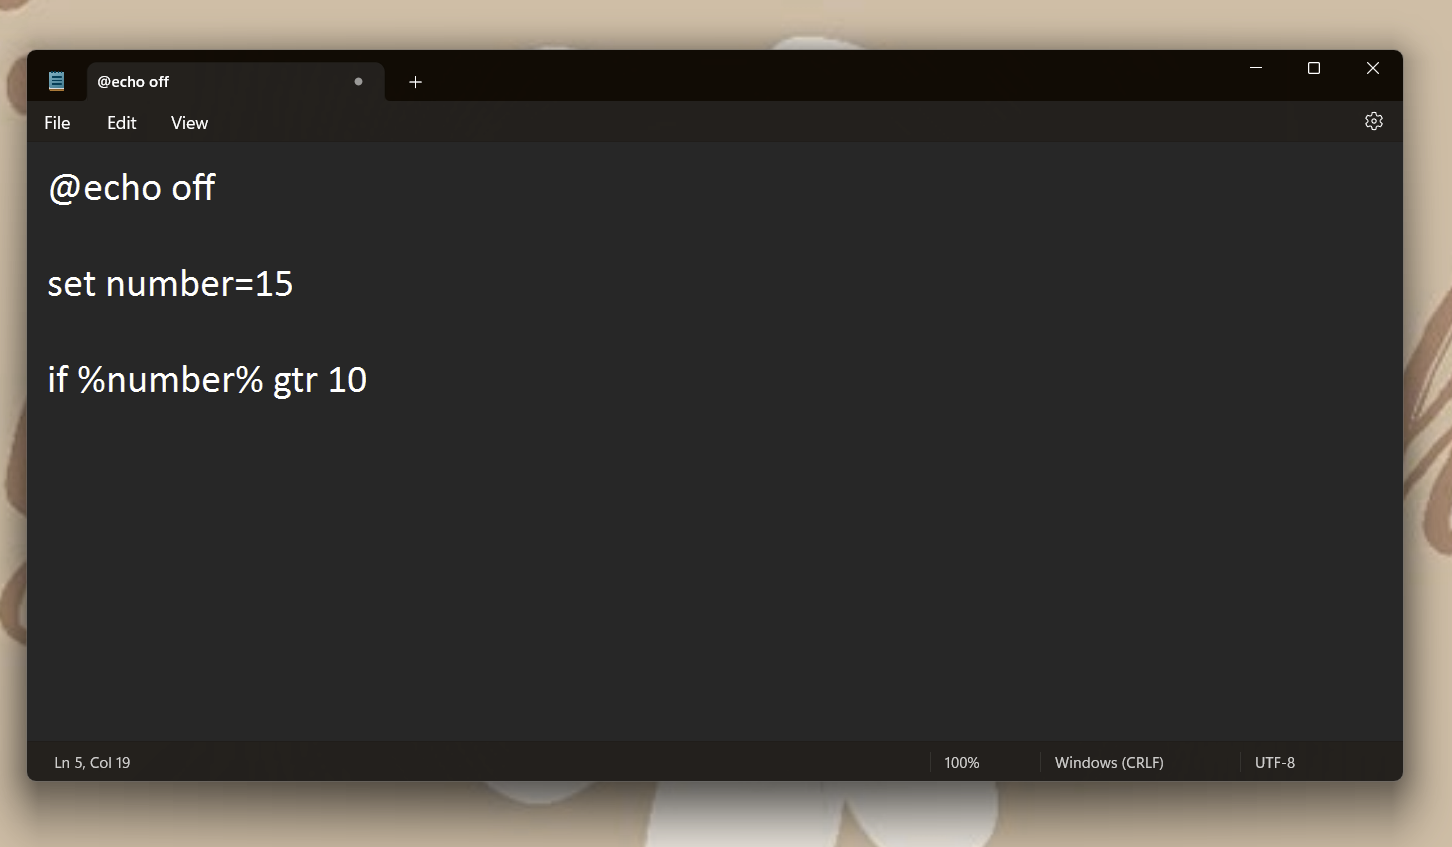The height and width of the screenshot is (847, 1452).
Task: Click the zoom level indicator showing 100%
Action: pos(960,762)
